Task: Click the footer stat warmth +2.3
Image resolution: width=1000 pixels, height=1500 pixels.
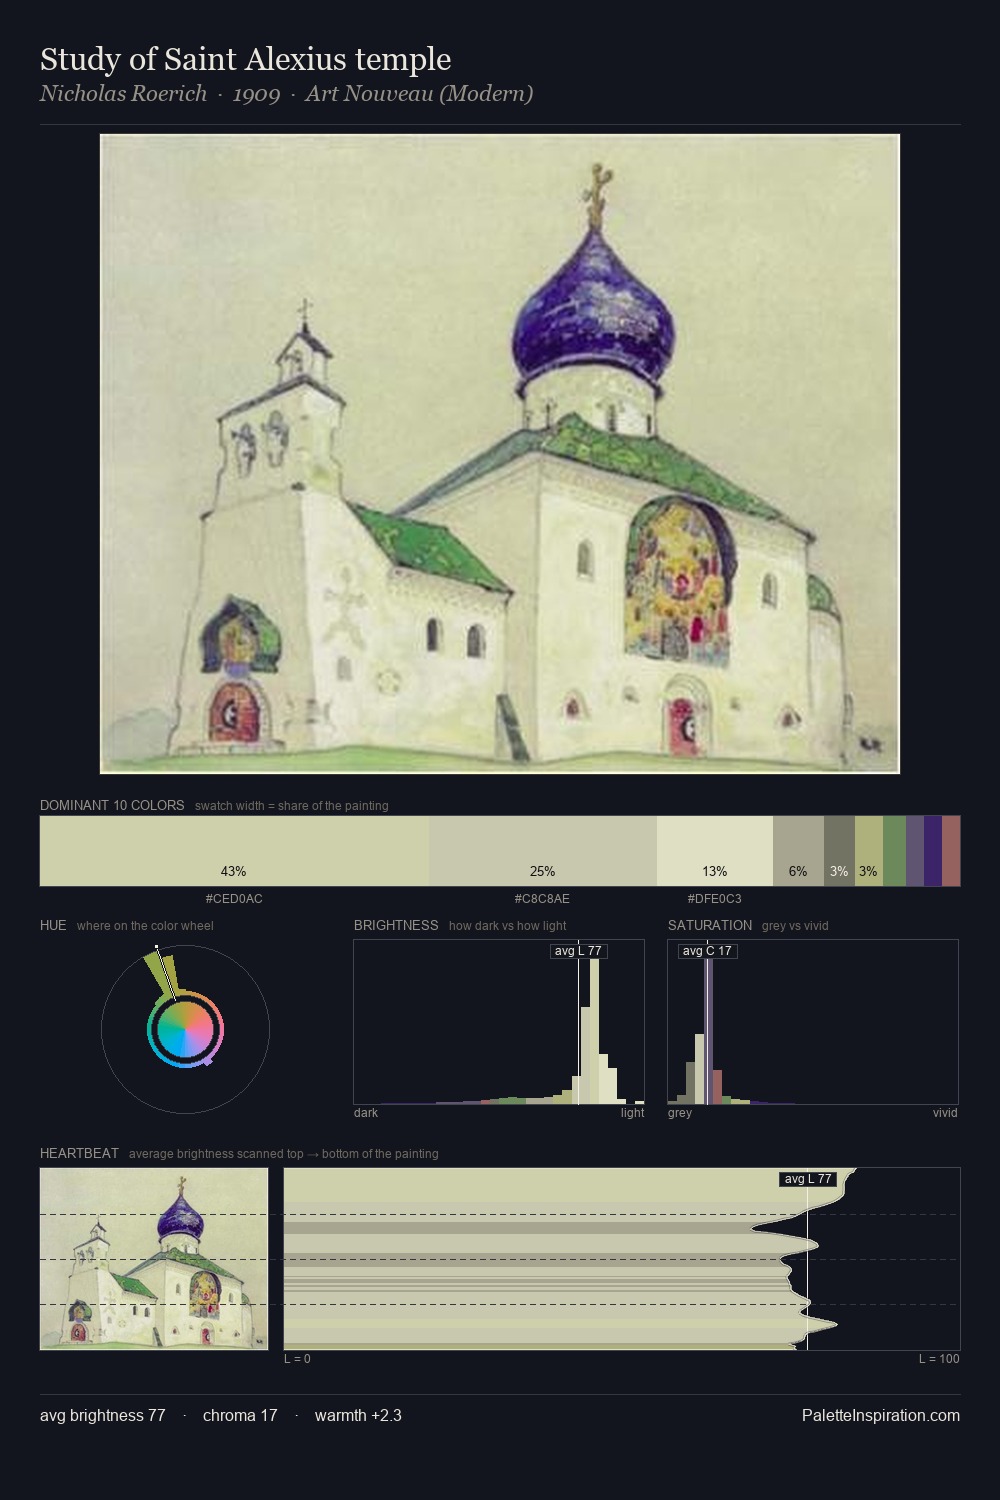Action: (358, 1415)
